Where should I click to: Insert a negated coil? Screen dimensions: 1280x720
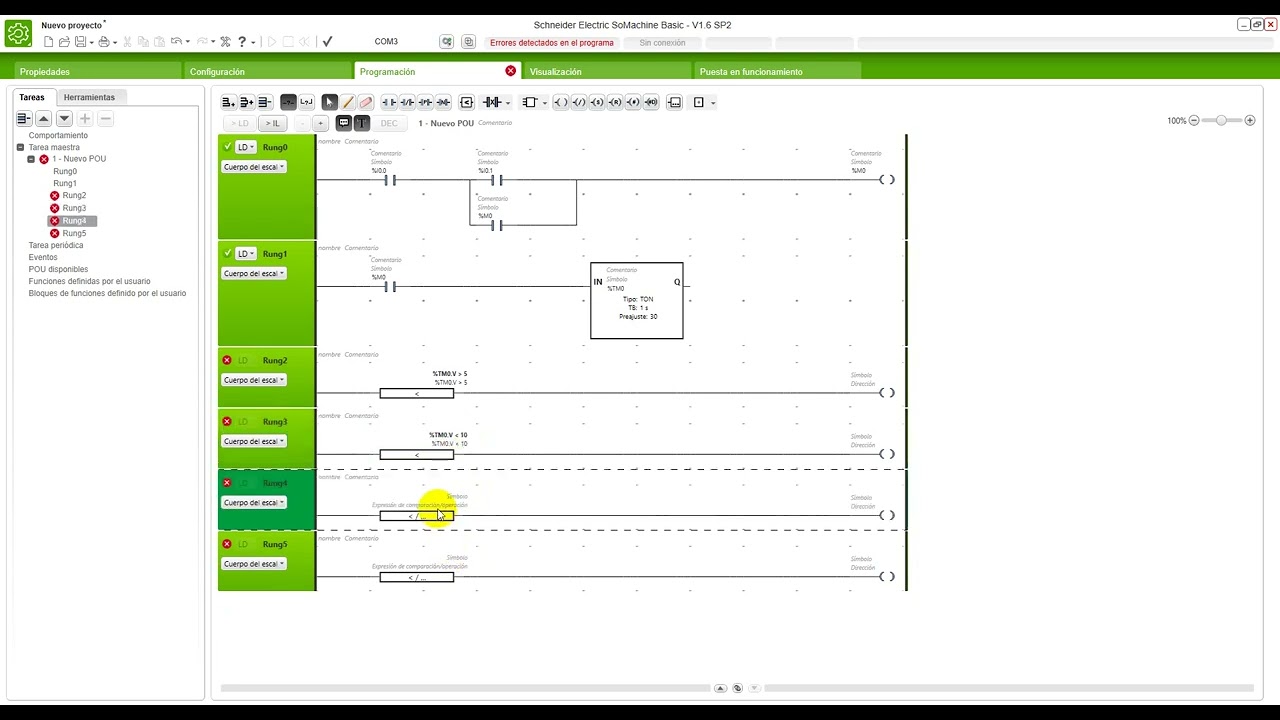pyautogui.click(x=579, y=102)
